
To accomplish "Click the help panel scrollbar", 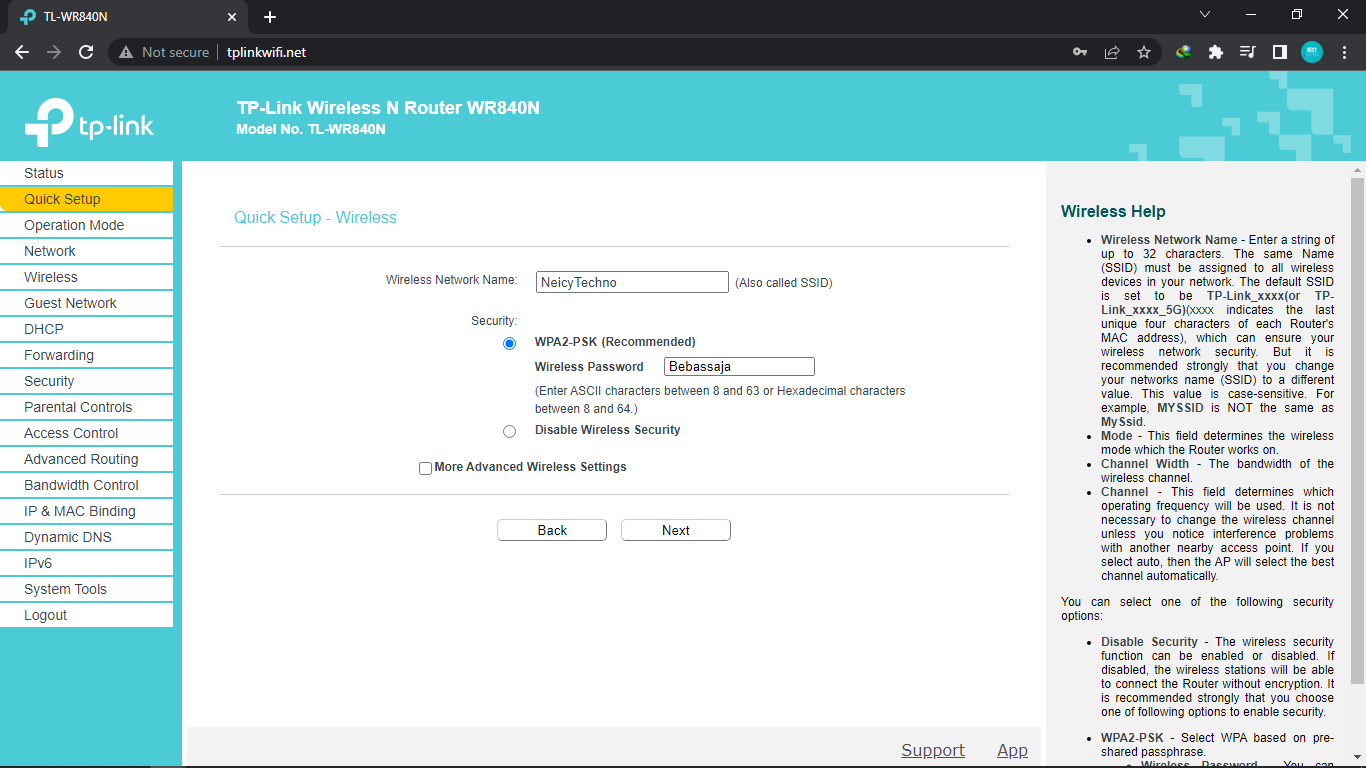I will click(x=1357, y=430).
